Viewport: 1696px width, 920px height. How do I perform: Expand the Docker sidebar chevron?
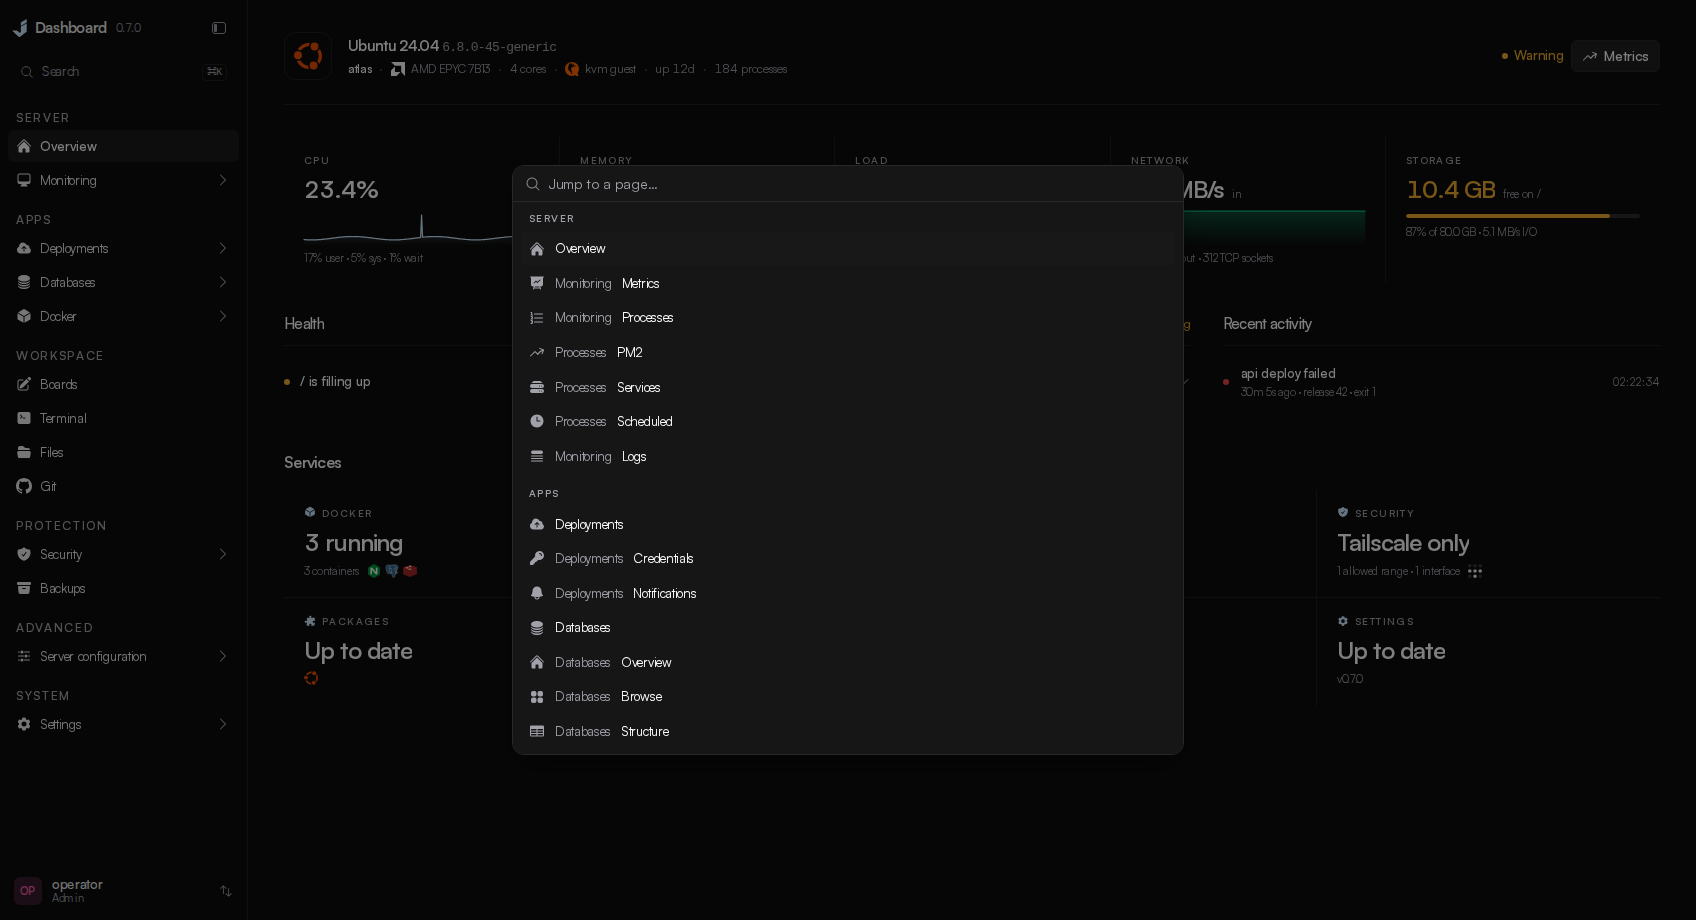point(222,316)
